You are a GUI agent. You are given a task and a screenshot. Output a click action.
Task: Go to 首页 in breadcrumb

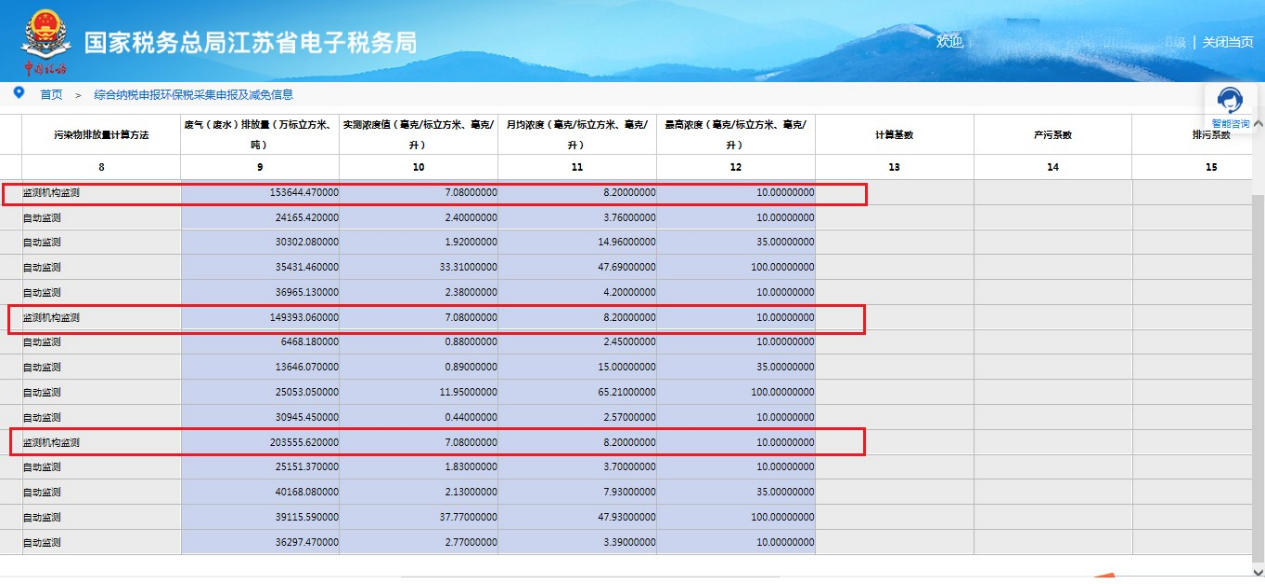(51, 95)
